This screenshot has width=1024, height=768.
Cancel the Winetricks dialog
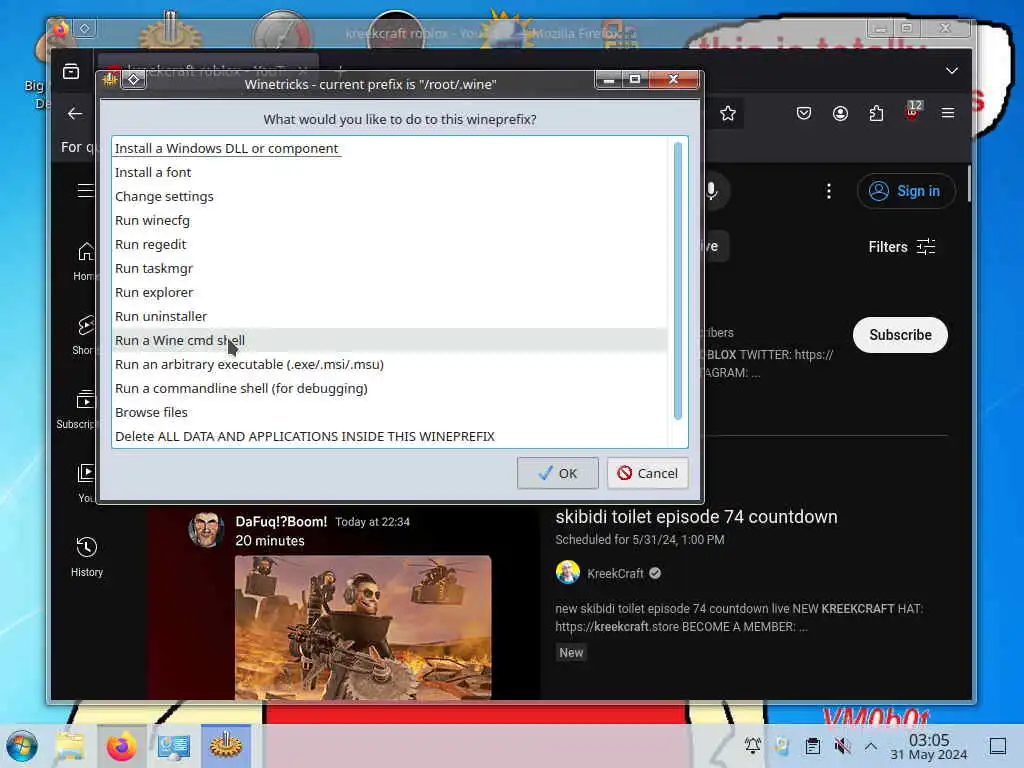[648, 473]
